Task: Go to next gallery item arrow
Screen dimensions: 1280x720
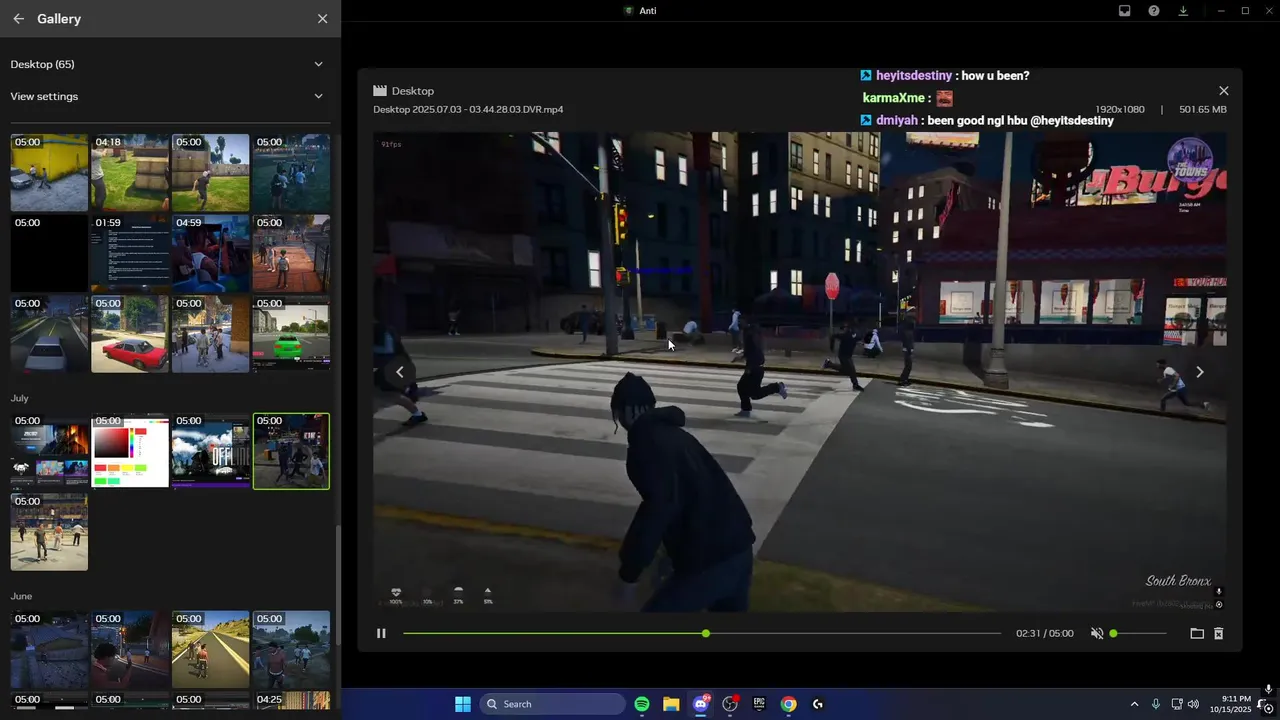Action: point(1200,372)
